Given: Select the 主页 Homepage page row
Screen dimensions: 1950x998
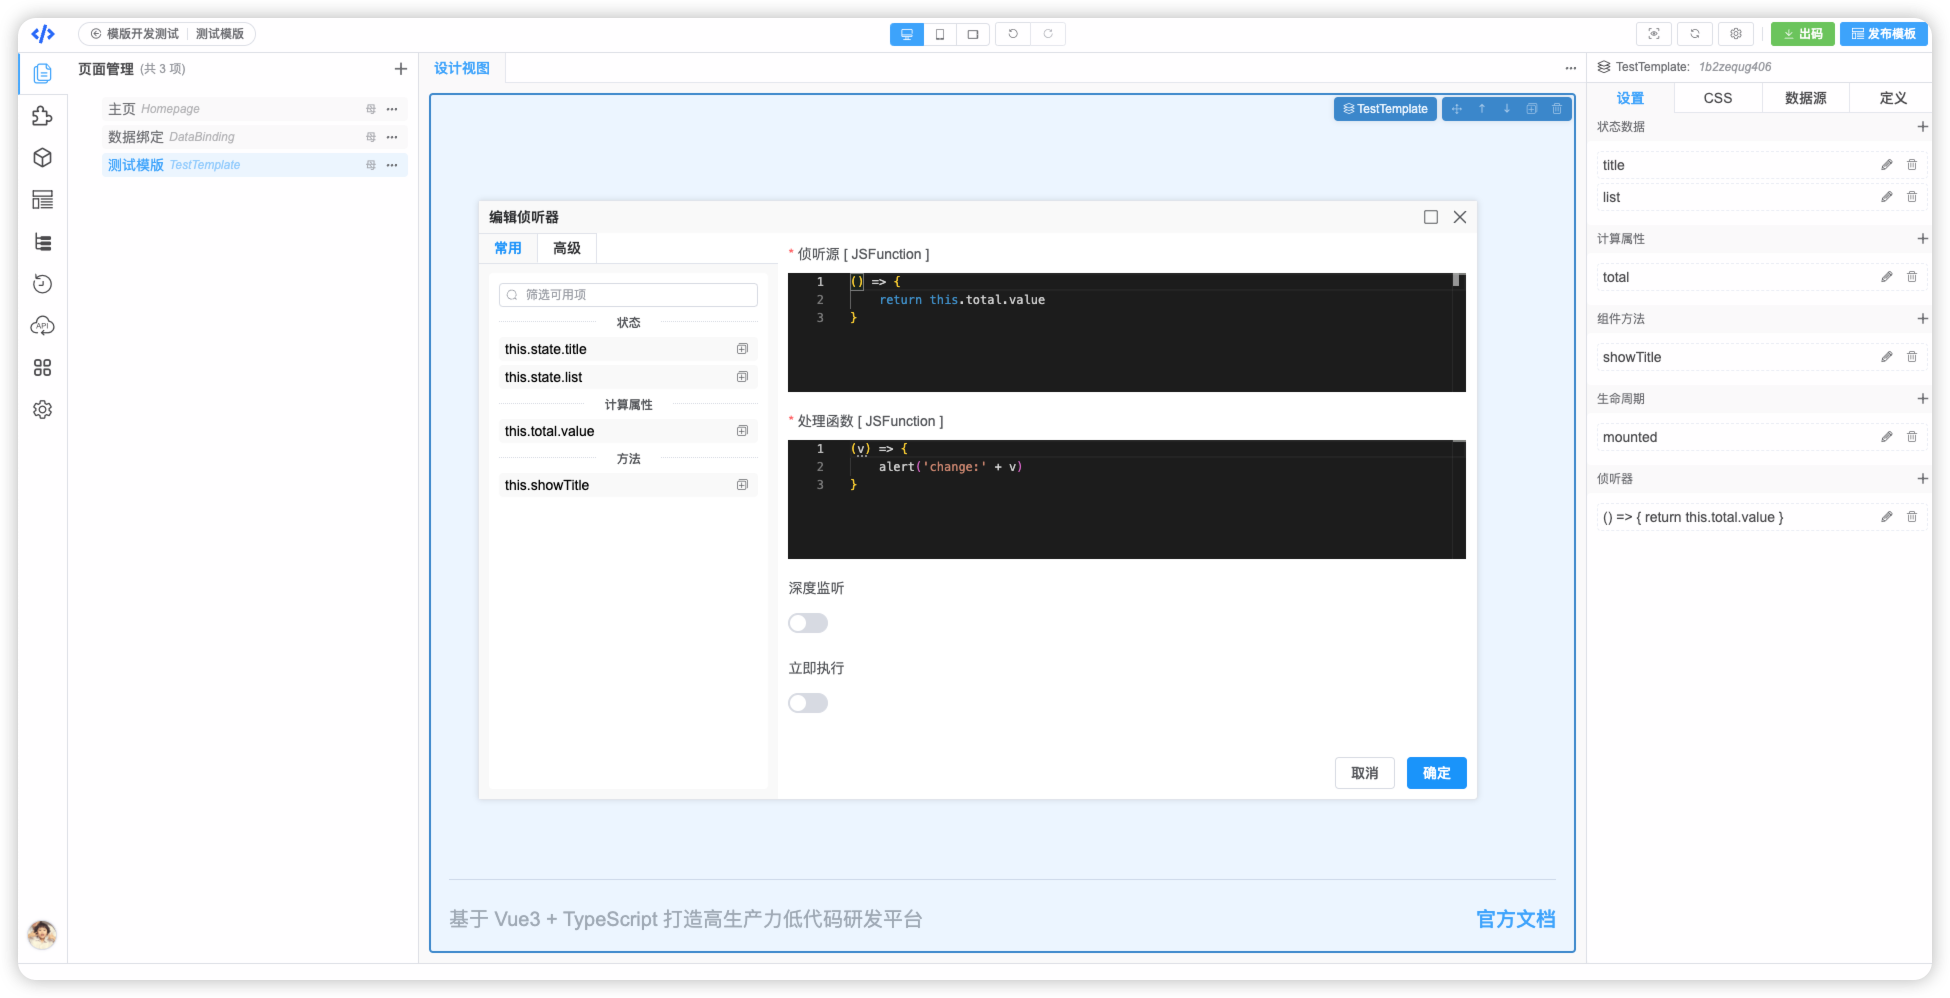Looking at the screenshot, I should [255, 109].
